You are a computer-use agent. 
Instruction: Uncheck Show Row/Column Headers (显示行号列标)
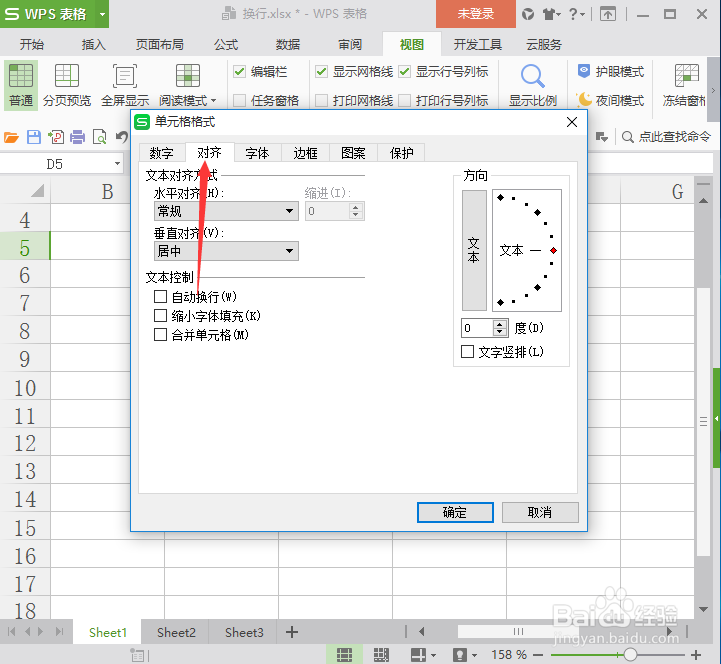404,72
